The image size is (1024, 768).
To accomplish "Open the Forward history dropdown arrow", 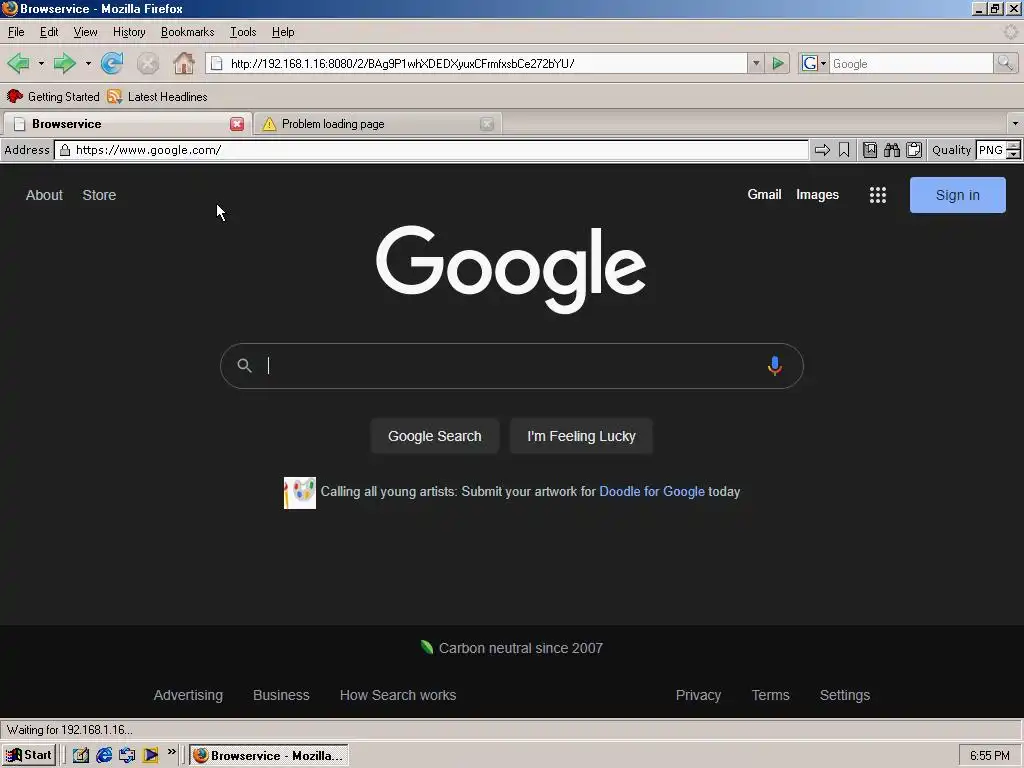I will [88, 63].
